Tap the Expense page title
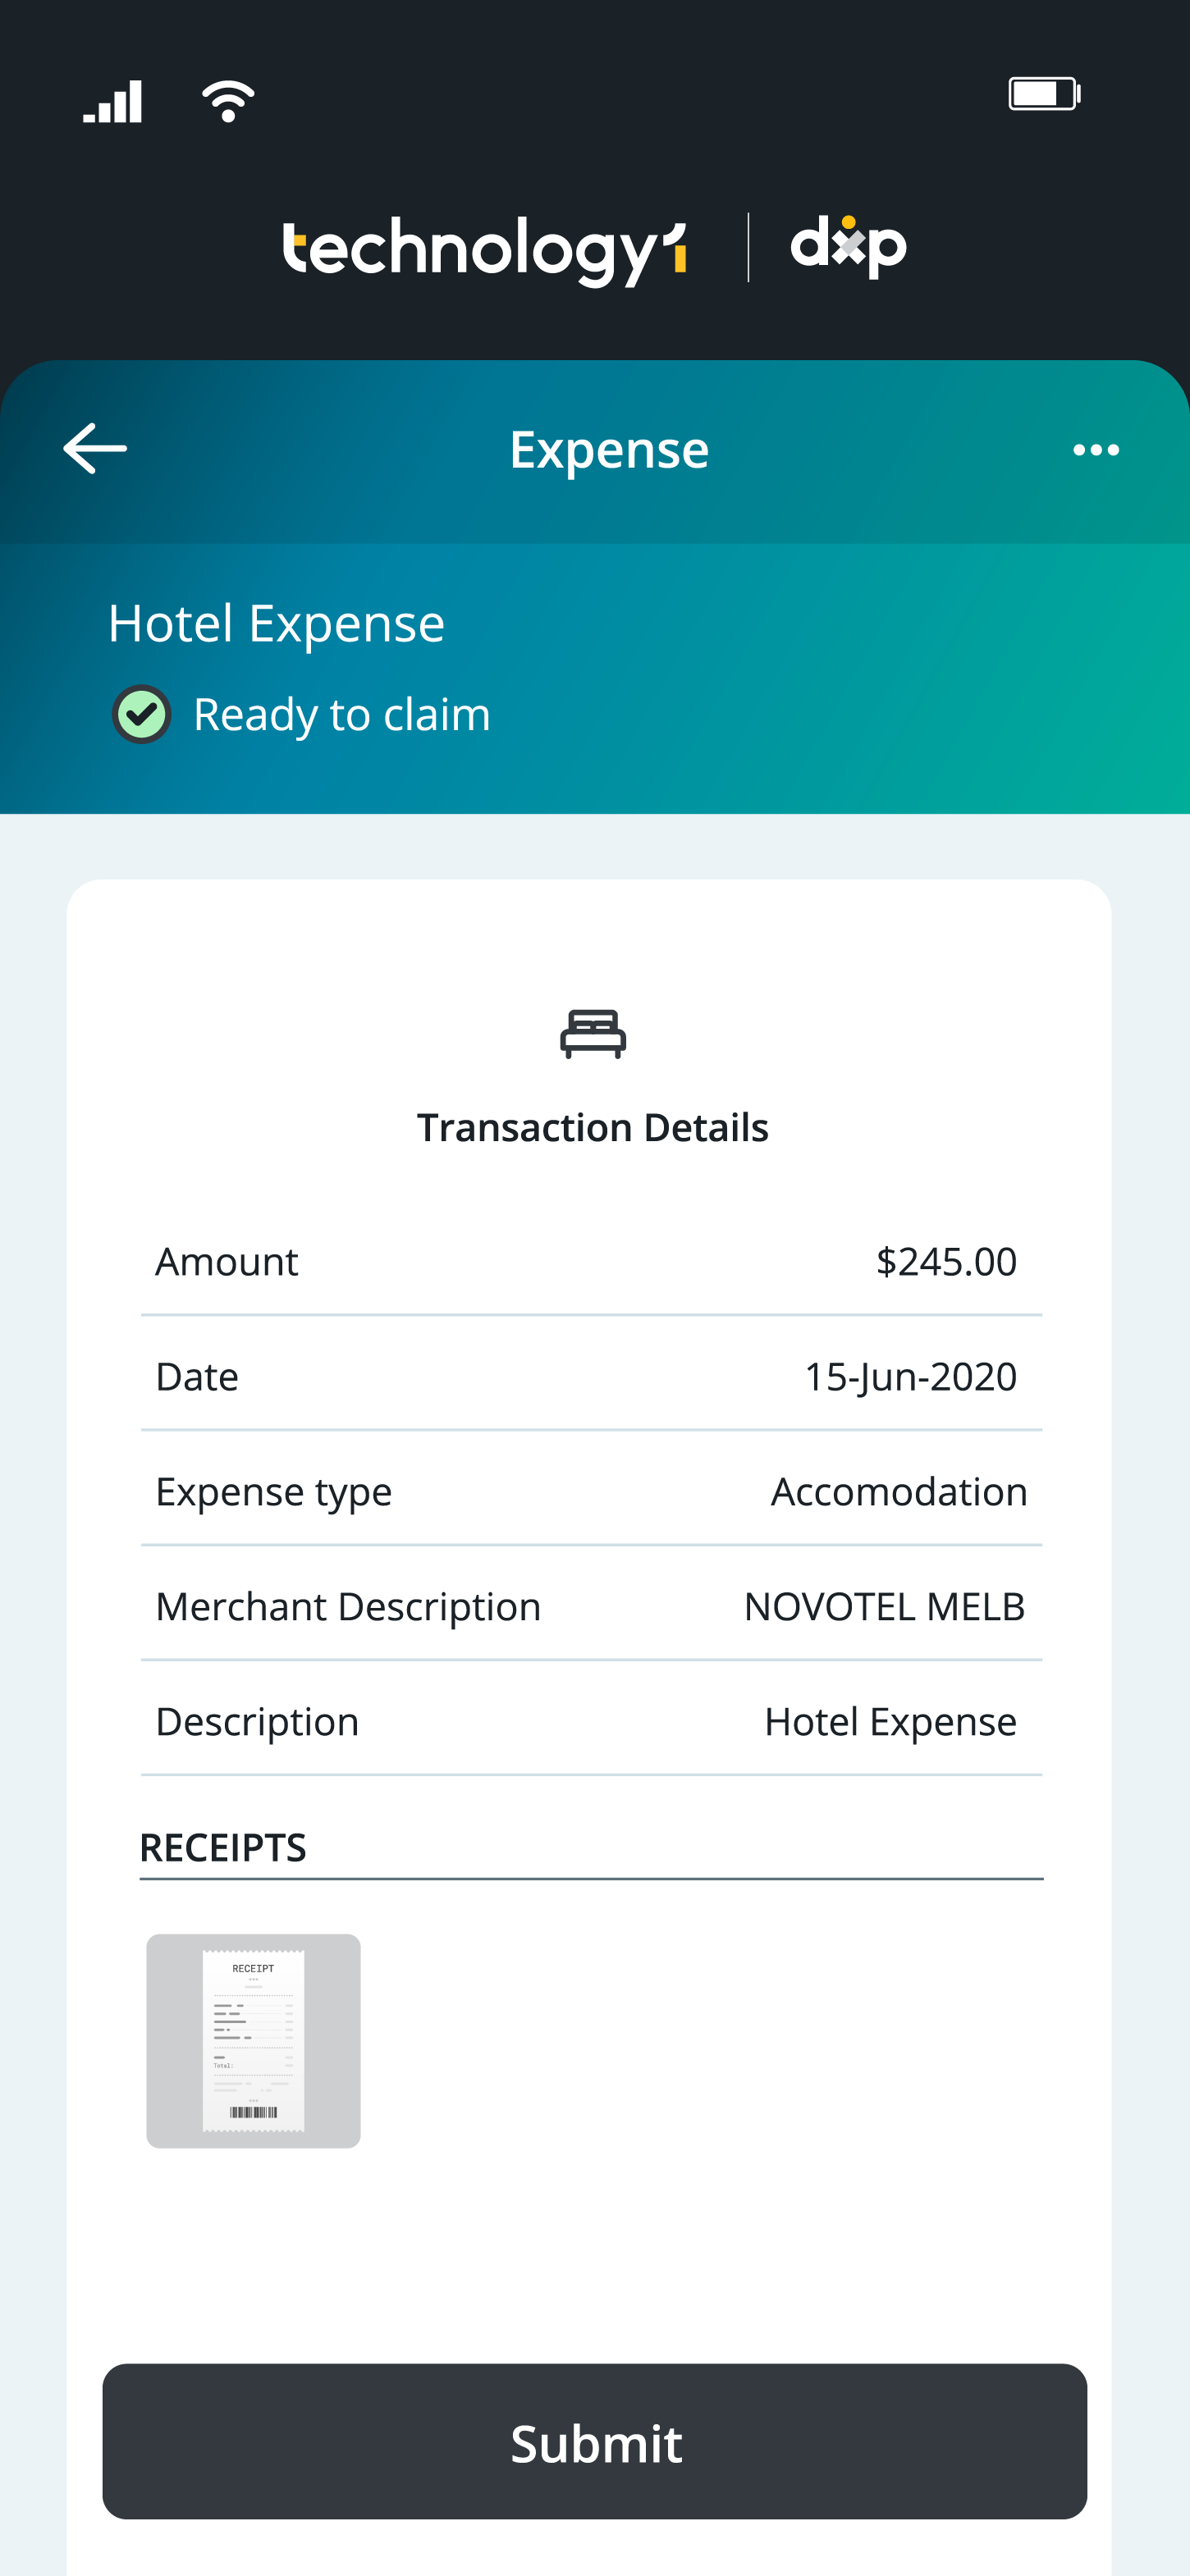This screenshot has height=2576, width=1190. pos(609,449)
